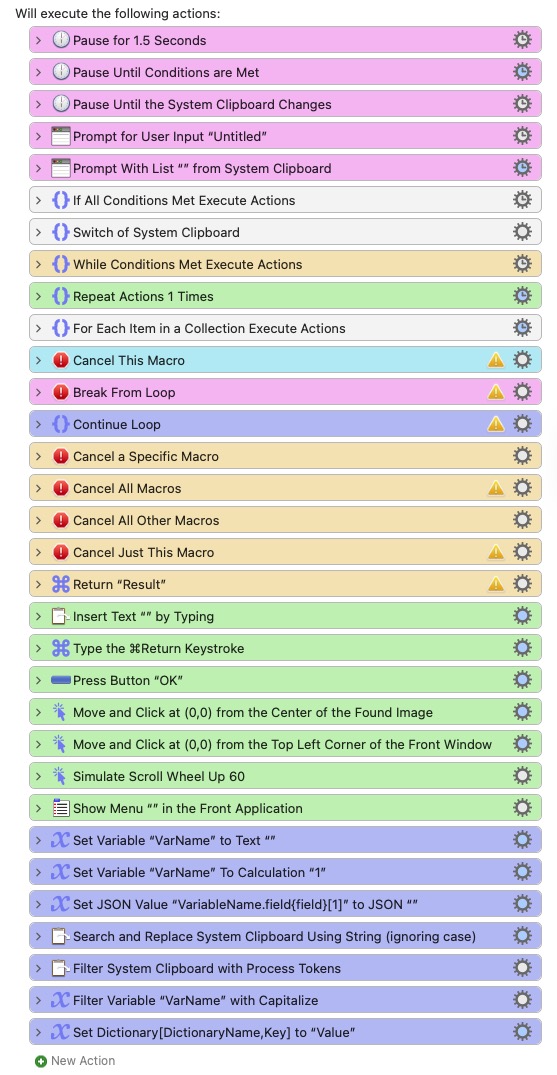Click the warning triangle on Cancel All Macros
Screen dimensions: 557x1075
pyautogui.click(x=495, y=488)
